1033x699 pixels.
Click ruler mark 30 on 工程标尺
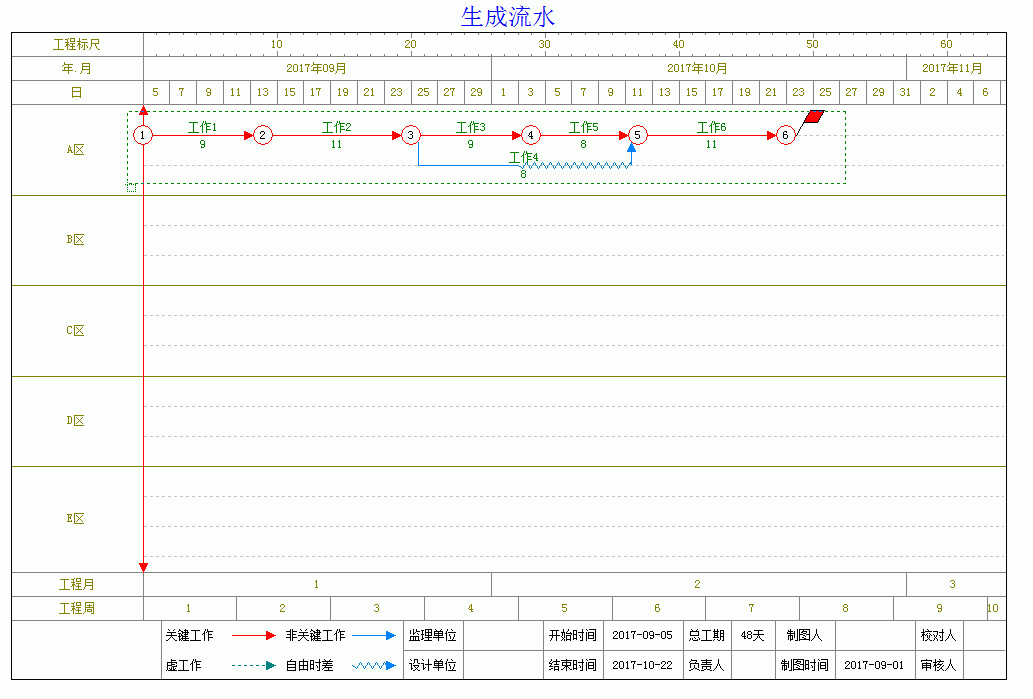[x=544, y=44]
